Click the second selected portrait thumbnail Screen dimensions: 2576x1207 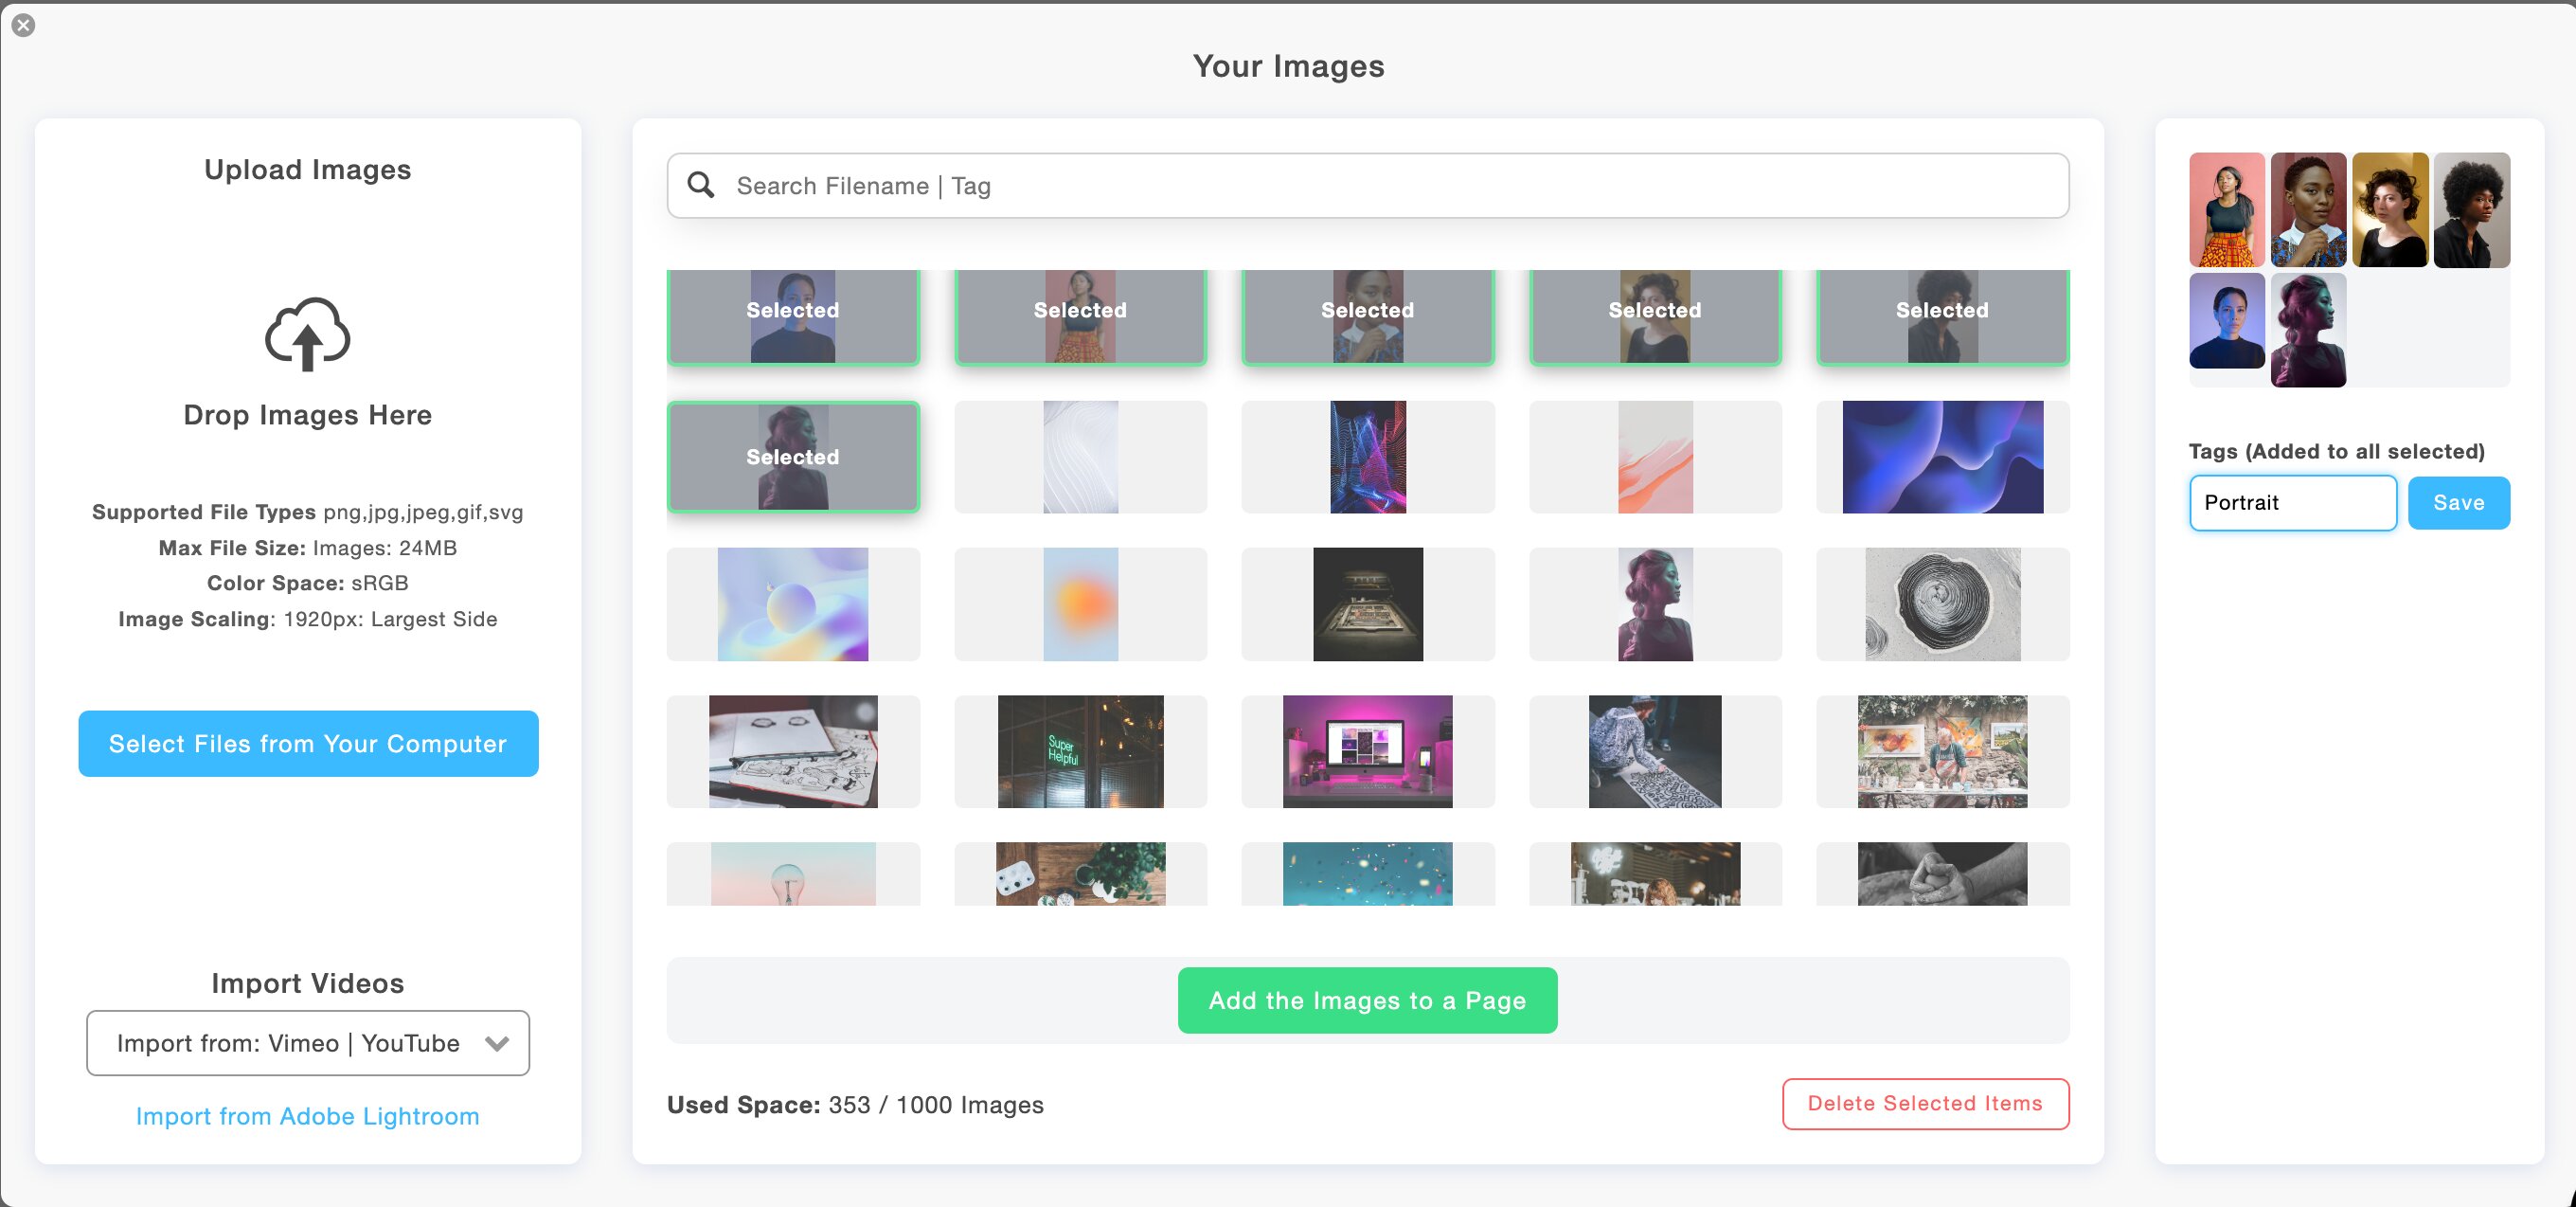click(x=1081, y=309)
